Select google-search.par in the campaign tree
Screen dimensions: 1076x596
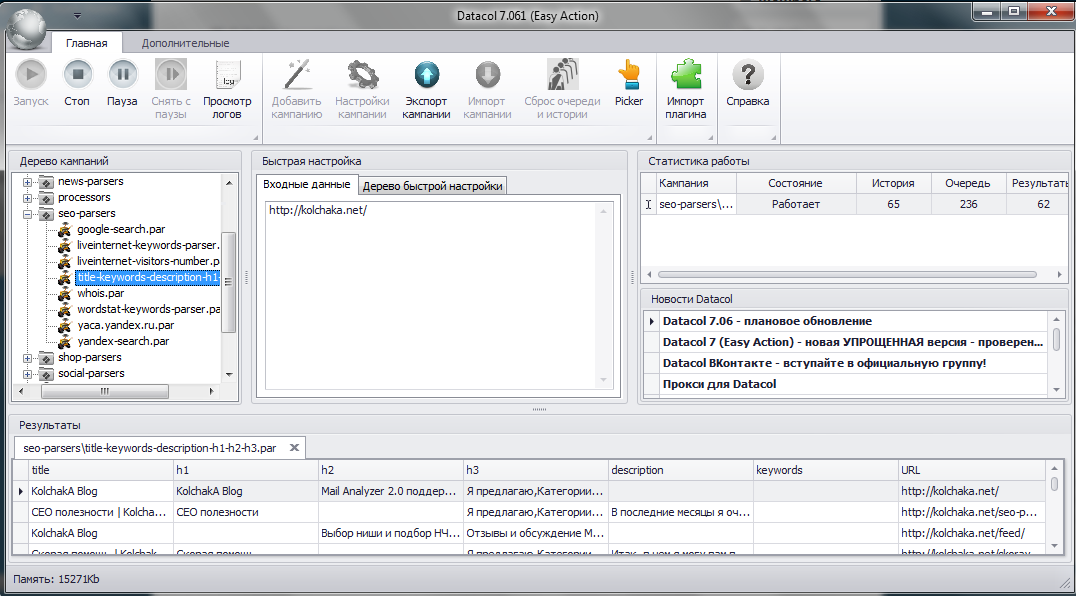click(121, 229)
